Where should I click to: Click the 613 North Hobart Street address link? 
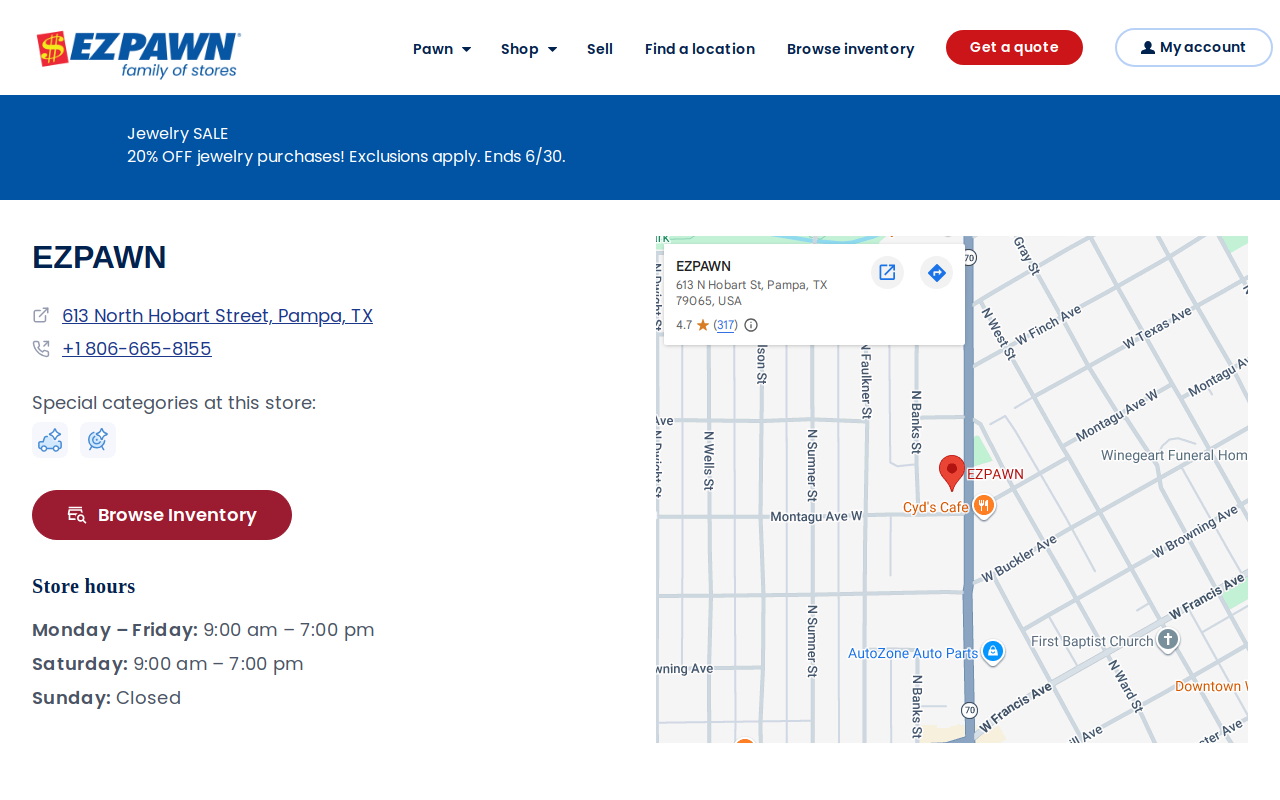[217, 316]
